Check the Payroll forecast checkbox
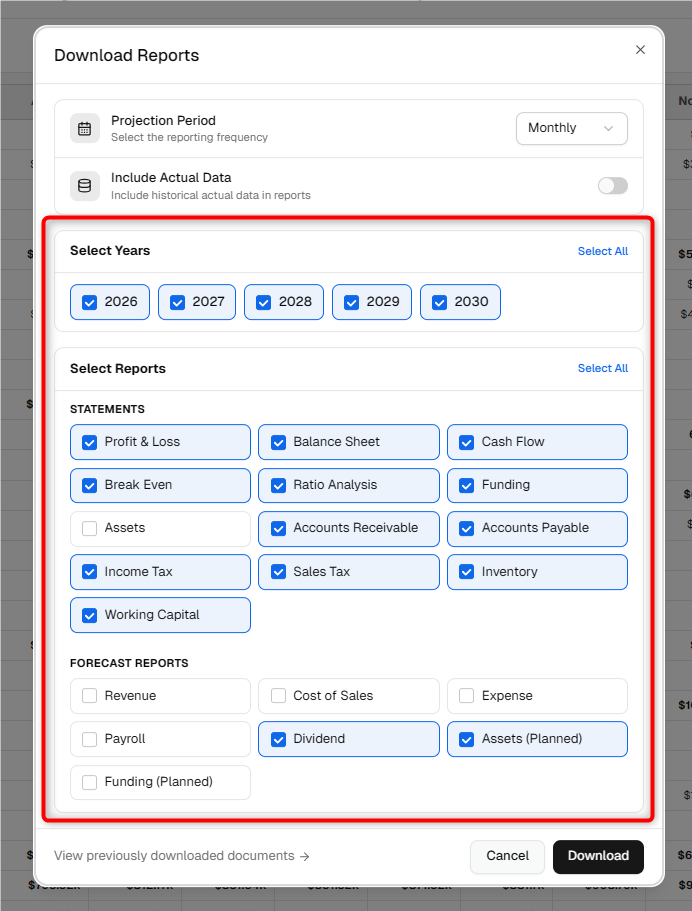 tap(89, 739)
